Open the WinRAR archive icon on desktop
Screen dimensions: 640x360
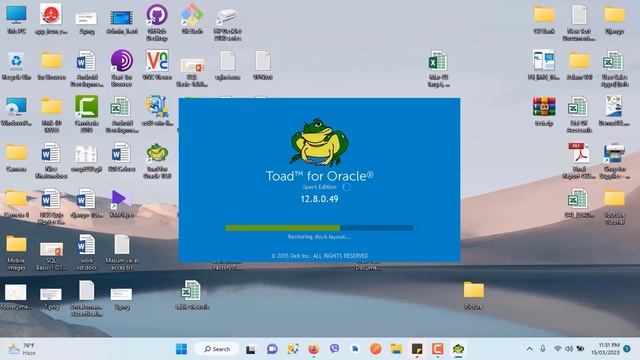pyautogui.click(x=544, y=111)
